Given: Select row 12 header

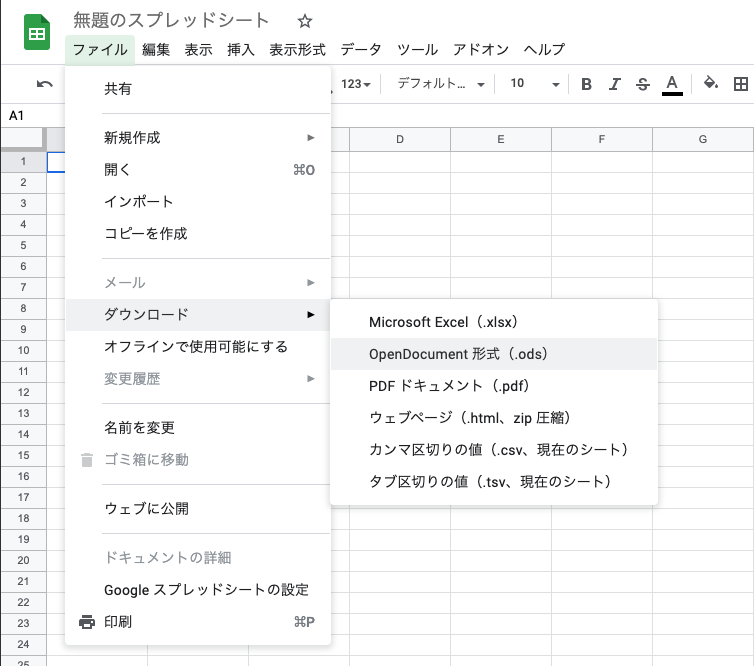Looking at the screenshot, I should pyautogui.click(x=23, y=392).
